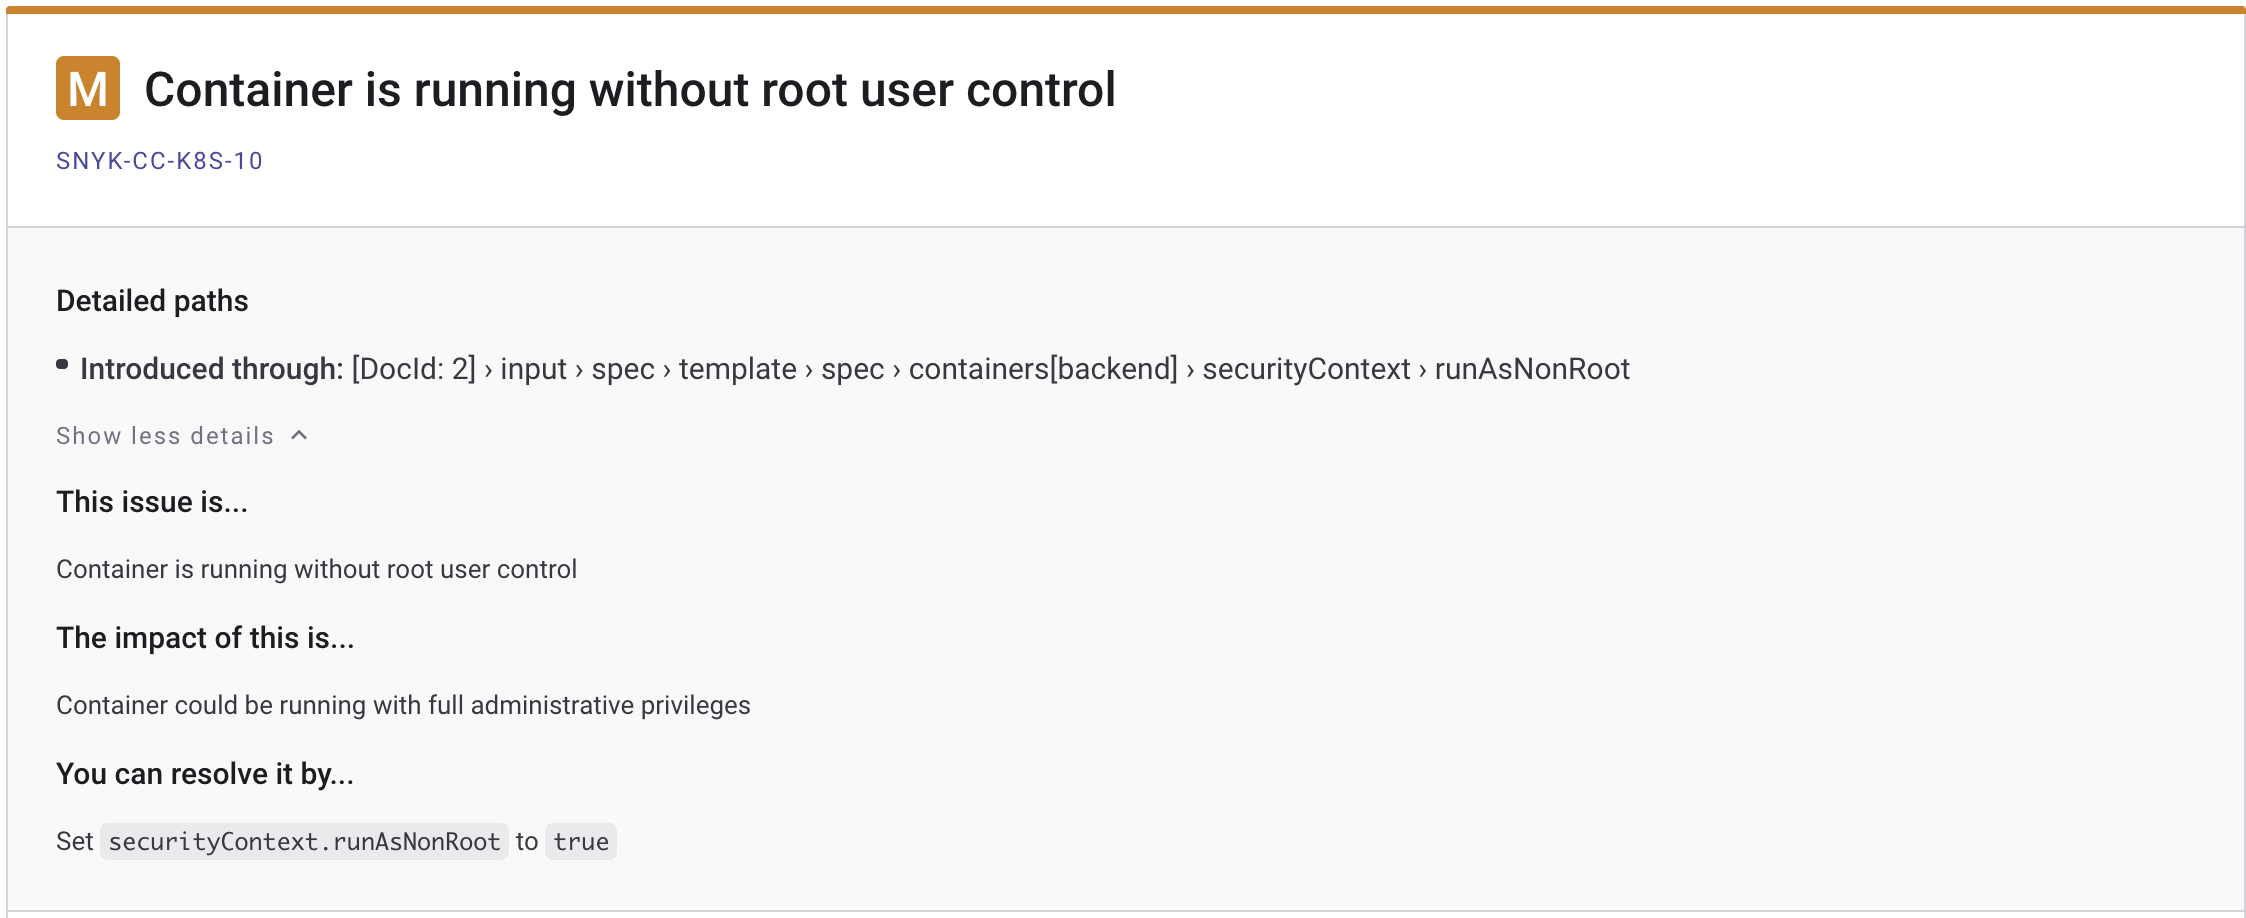Viewport: 2246px width, 918px height.
Task: Click the chevron up arrow beside Show less details
Action: [x=299, y=436]
